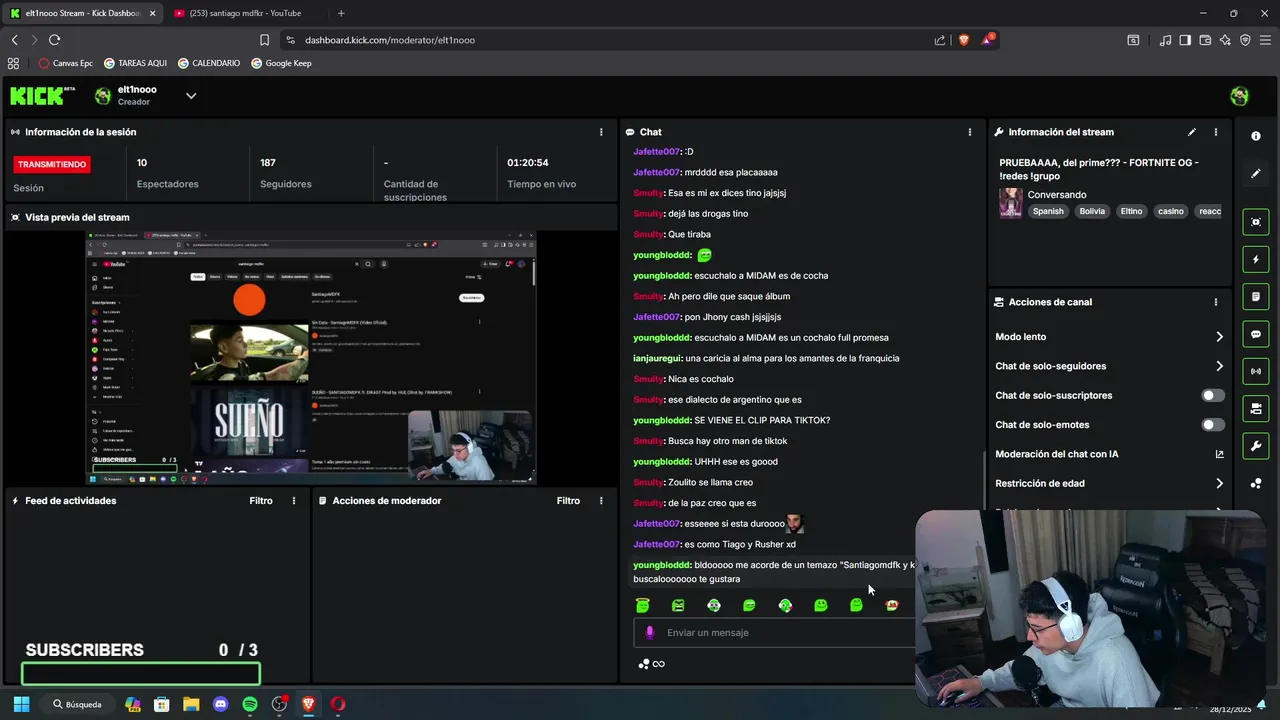Open a new browser tab
The width and height of the screenshot is (1280, 720).
coord(341,13)
